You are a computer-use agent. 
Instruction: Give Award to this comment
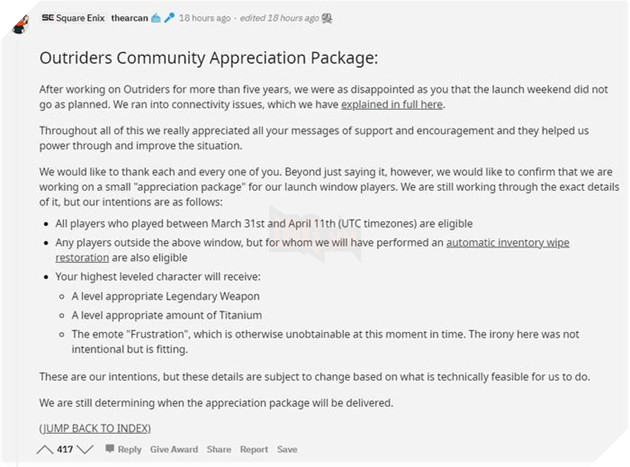pos(174,450)
